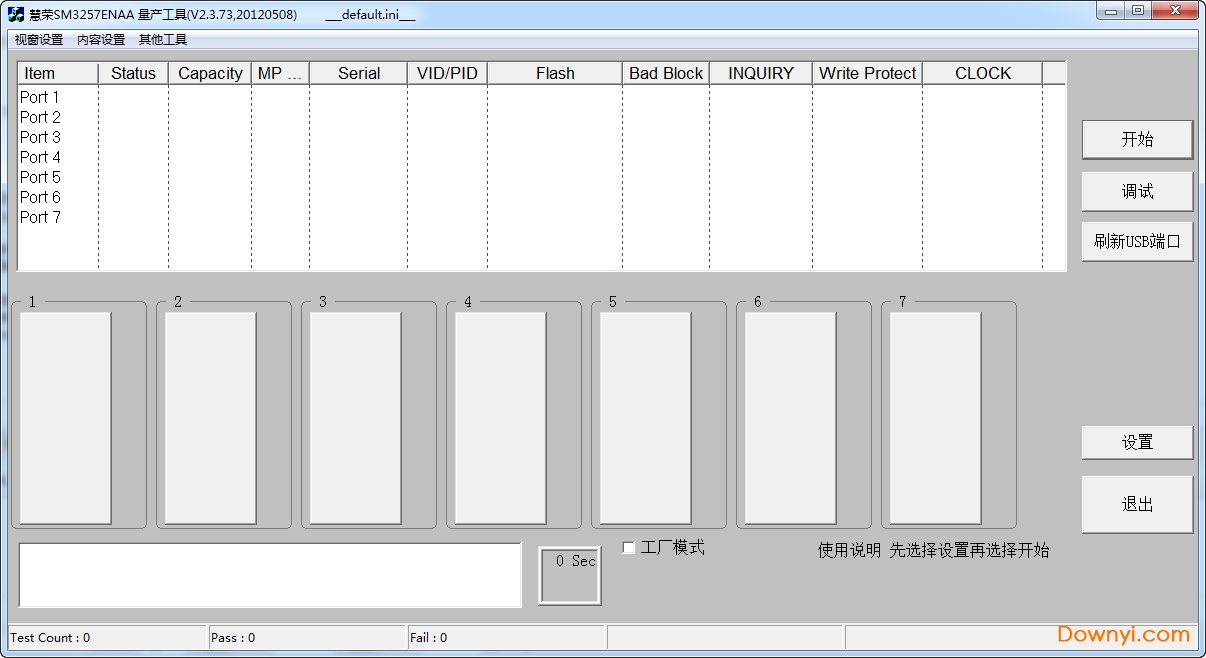Image resolution: width=1206 pixels, height=658 pixels.
Task: Click the 退出 (Exit) button
Action: (x=1137, y=505)
